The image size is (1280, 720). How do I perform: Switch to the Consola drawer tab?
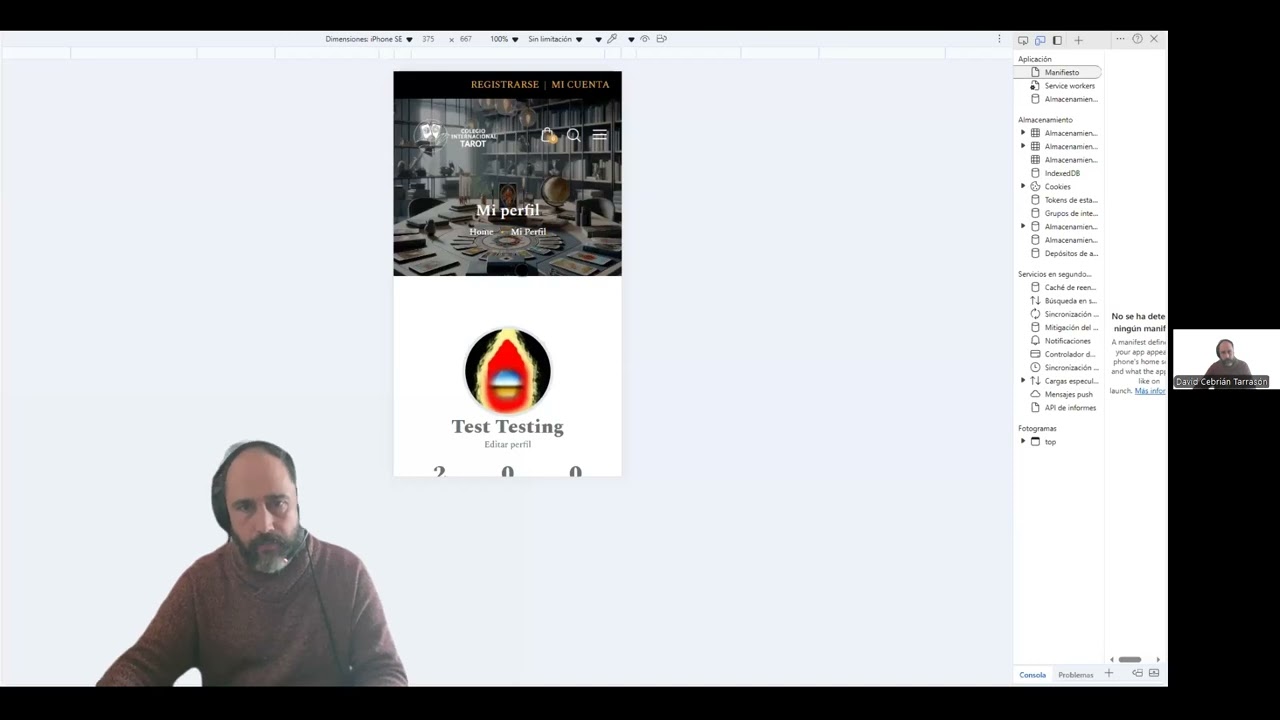tap(1033, 675)
